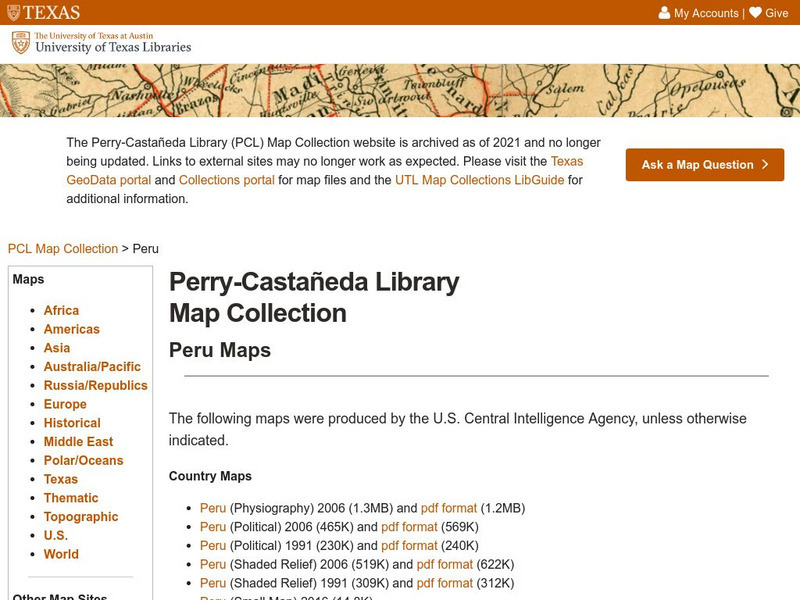Open the Peru Physiography 2006 map
This screenshot has height=600, width=800.
(x=210, y=507)
